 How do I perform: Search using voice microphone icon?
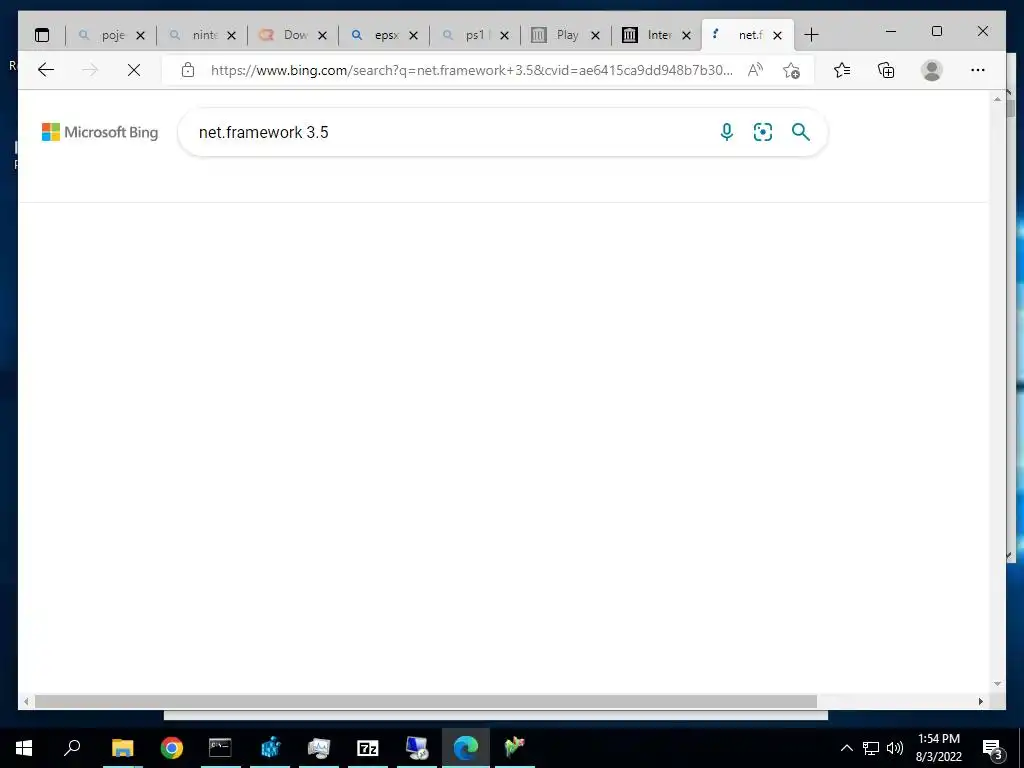pyautogui.click(x=726, y=132)
